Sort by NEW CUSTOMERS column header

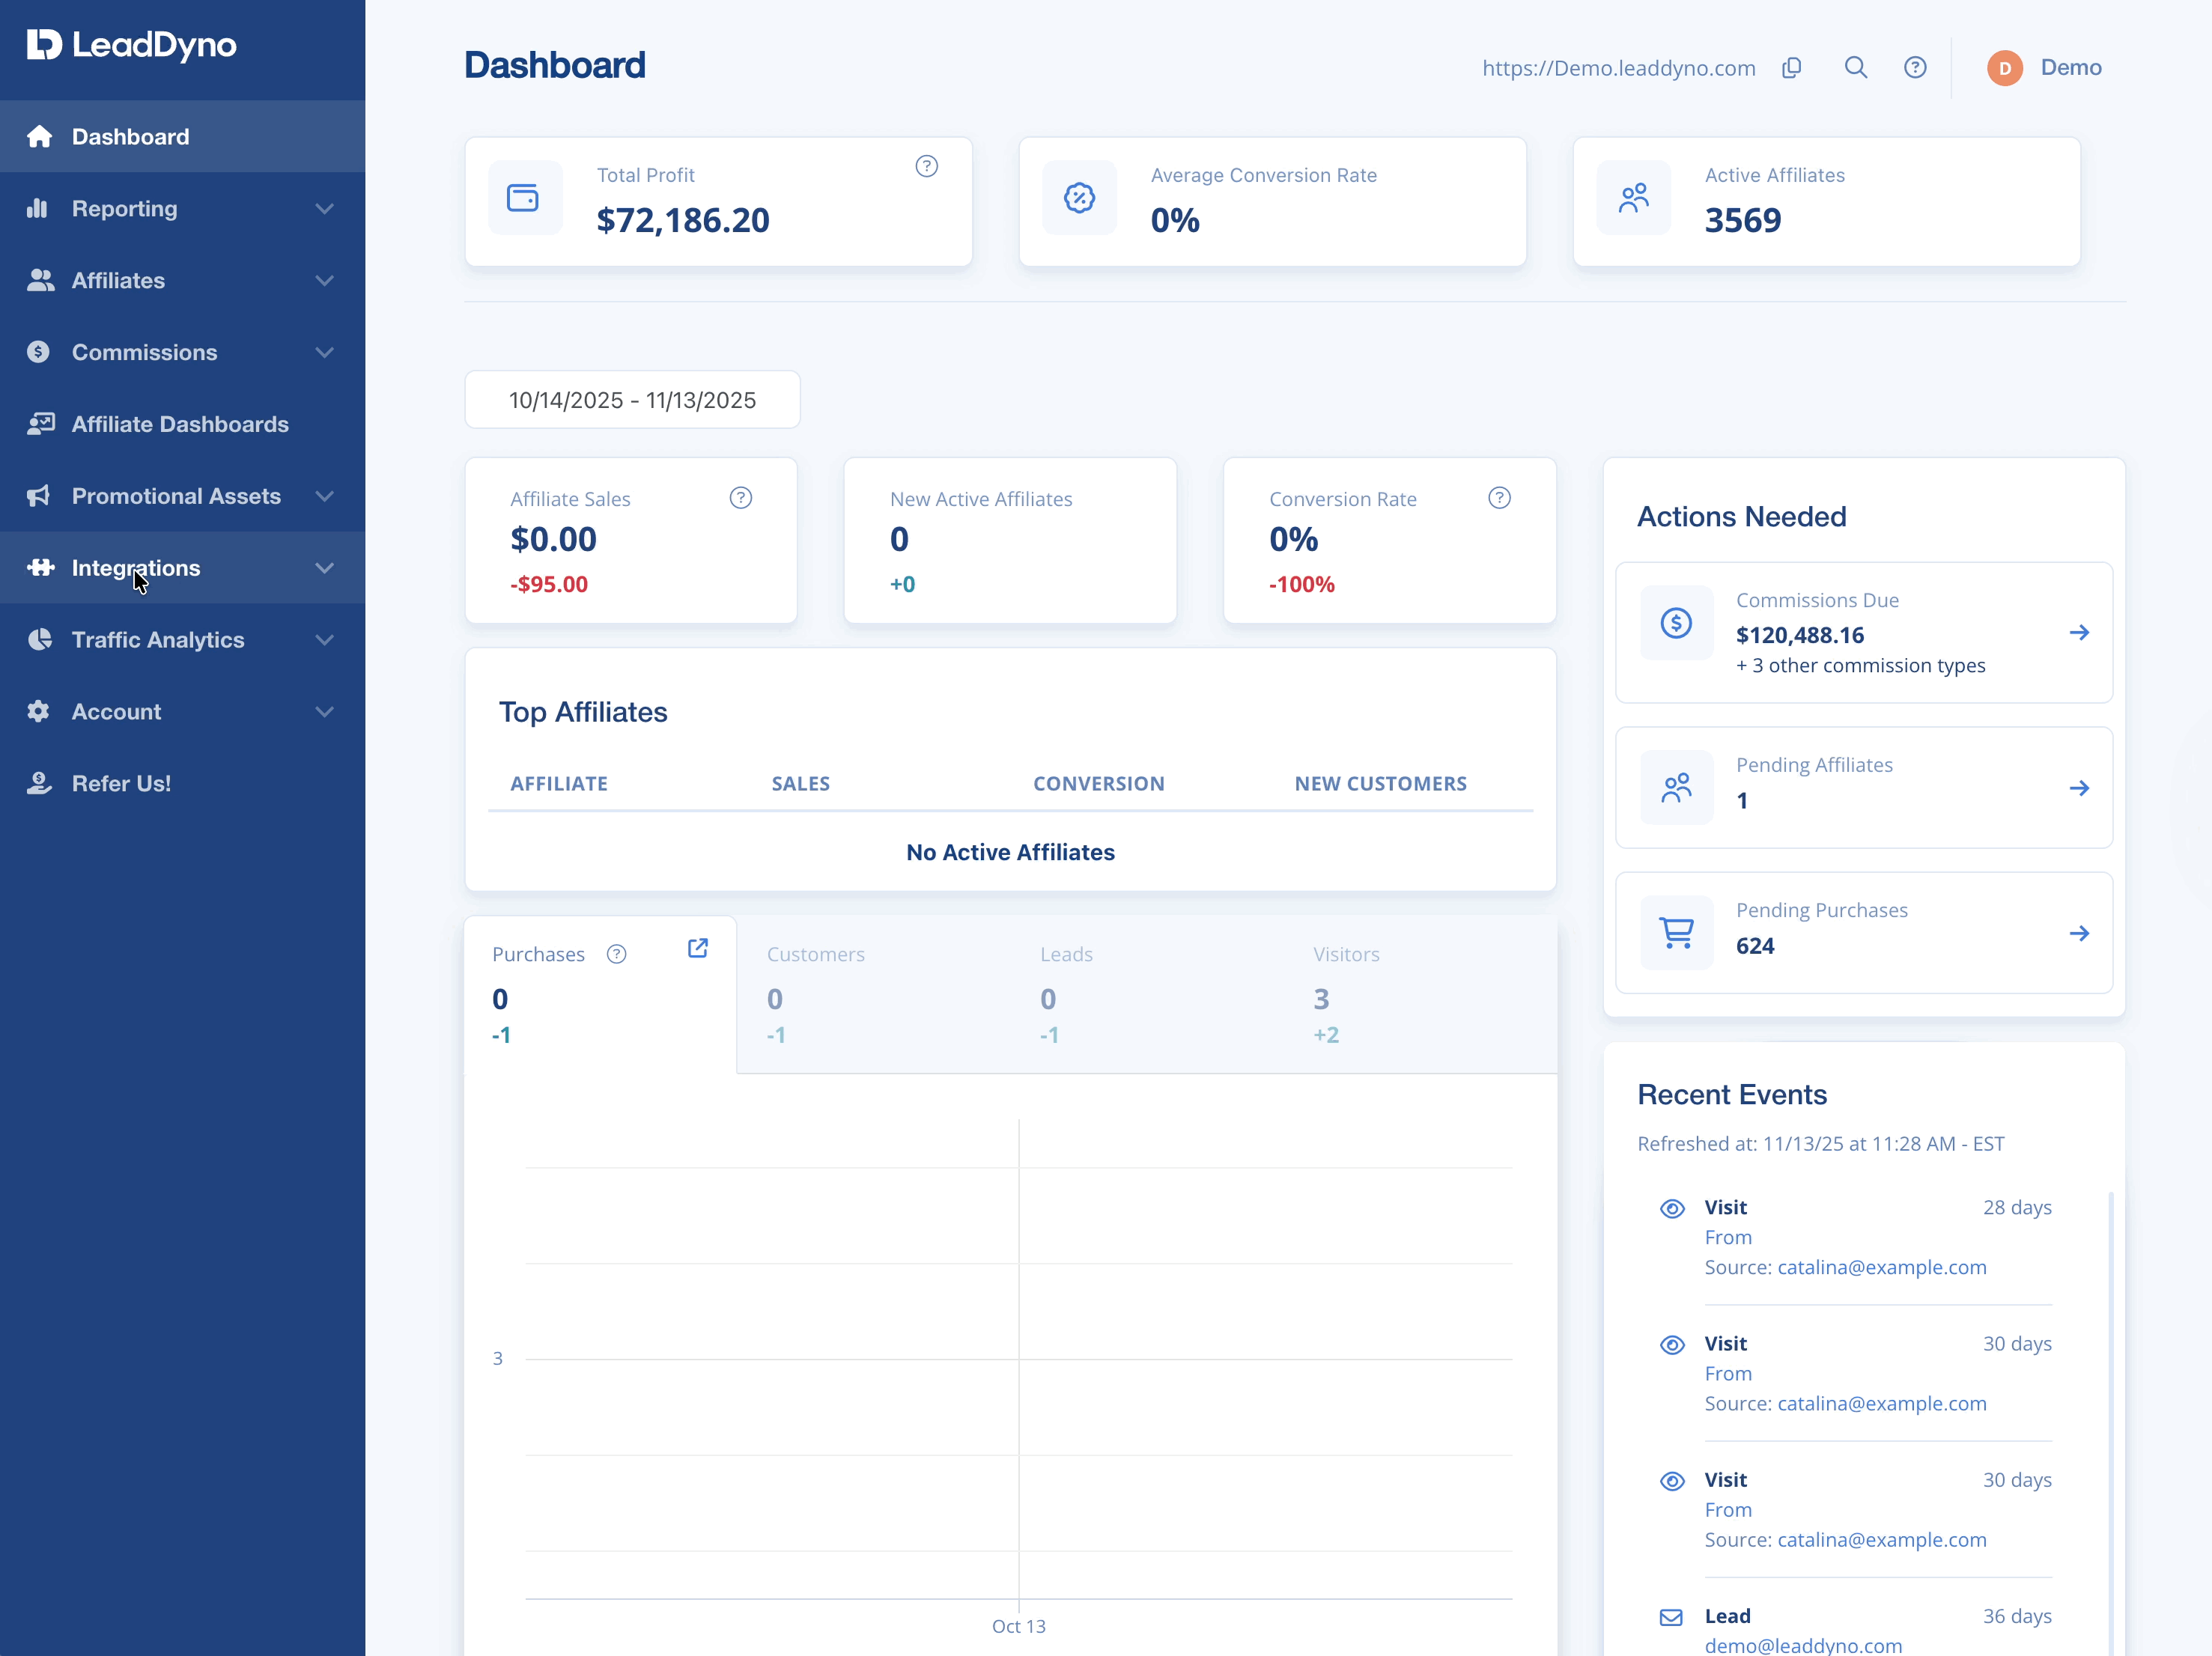point(1380,783)
